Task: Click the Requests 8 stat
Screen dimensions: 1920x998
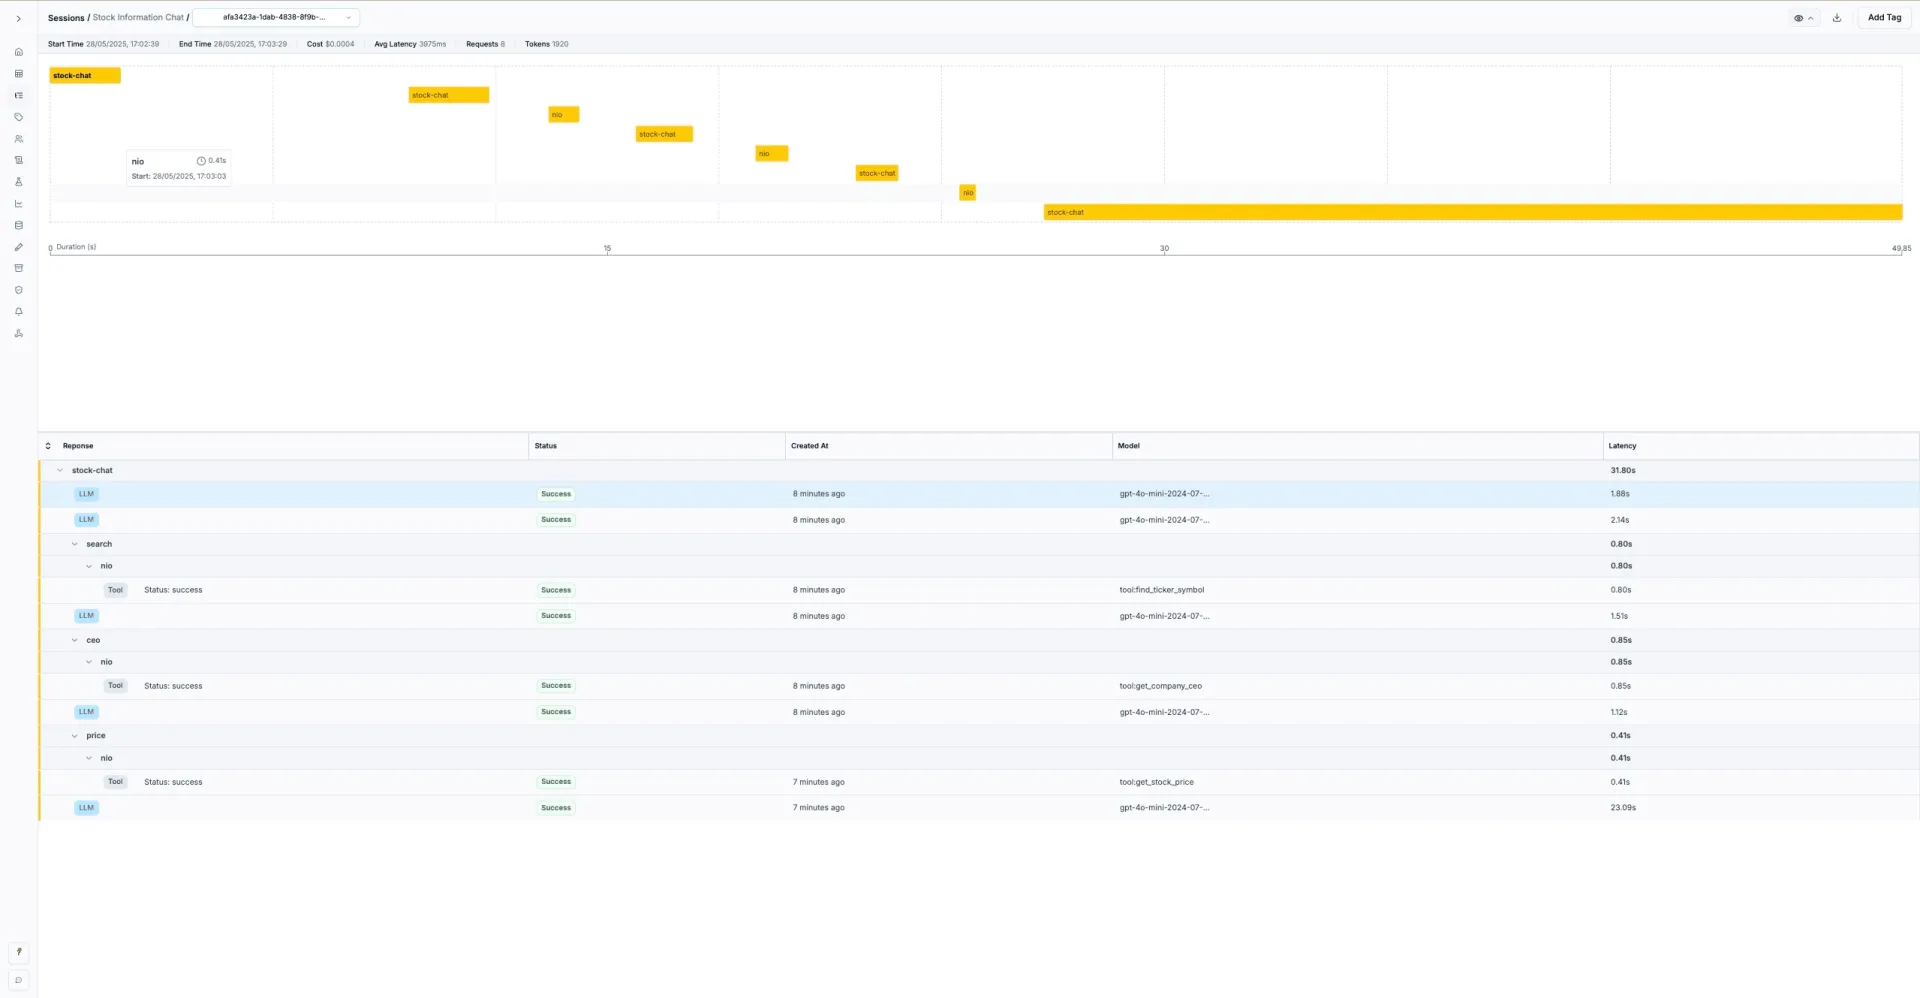Action: 485,44
